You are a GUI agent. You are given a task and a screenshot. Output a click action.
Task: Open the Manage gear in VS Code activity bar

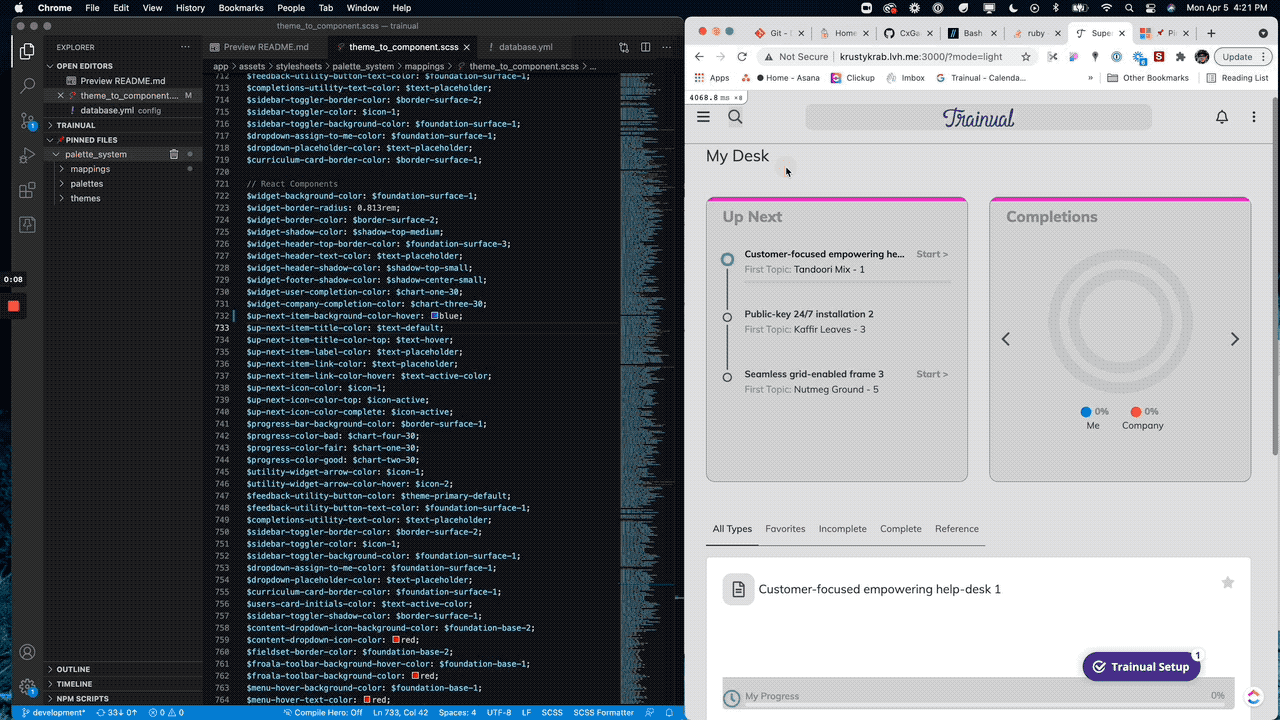click(27, 687)
